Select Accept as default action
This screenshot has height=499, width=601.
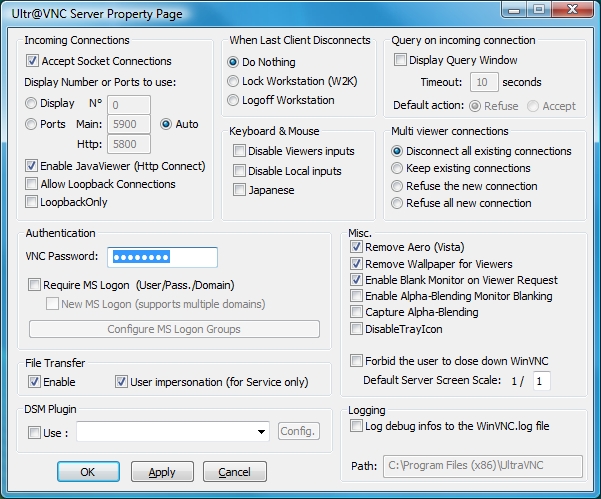(x=533, y=106)
